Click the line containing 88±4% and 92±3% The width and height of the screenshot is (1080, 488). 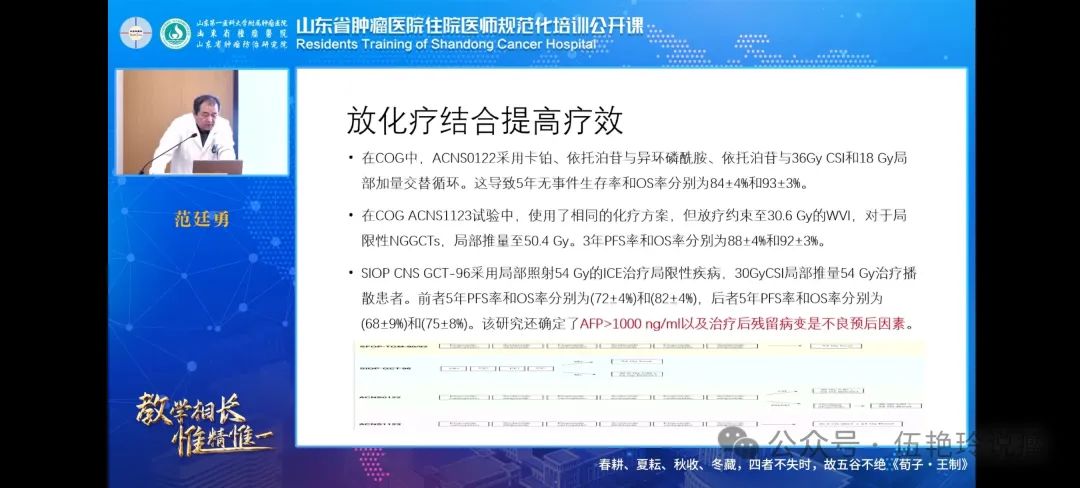tap(593, 242)
